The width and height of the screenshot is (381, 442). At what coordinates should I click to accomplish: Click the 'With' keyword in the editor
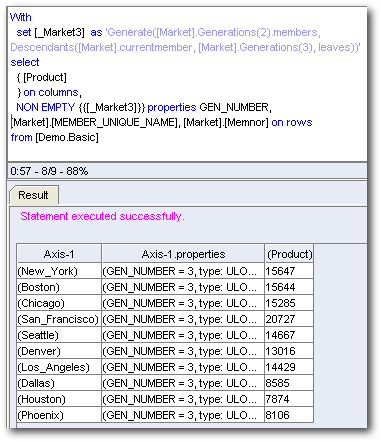(x=21, y=17)
